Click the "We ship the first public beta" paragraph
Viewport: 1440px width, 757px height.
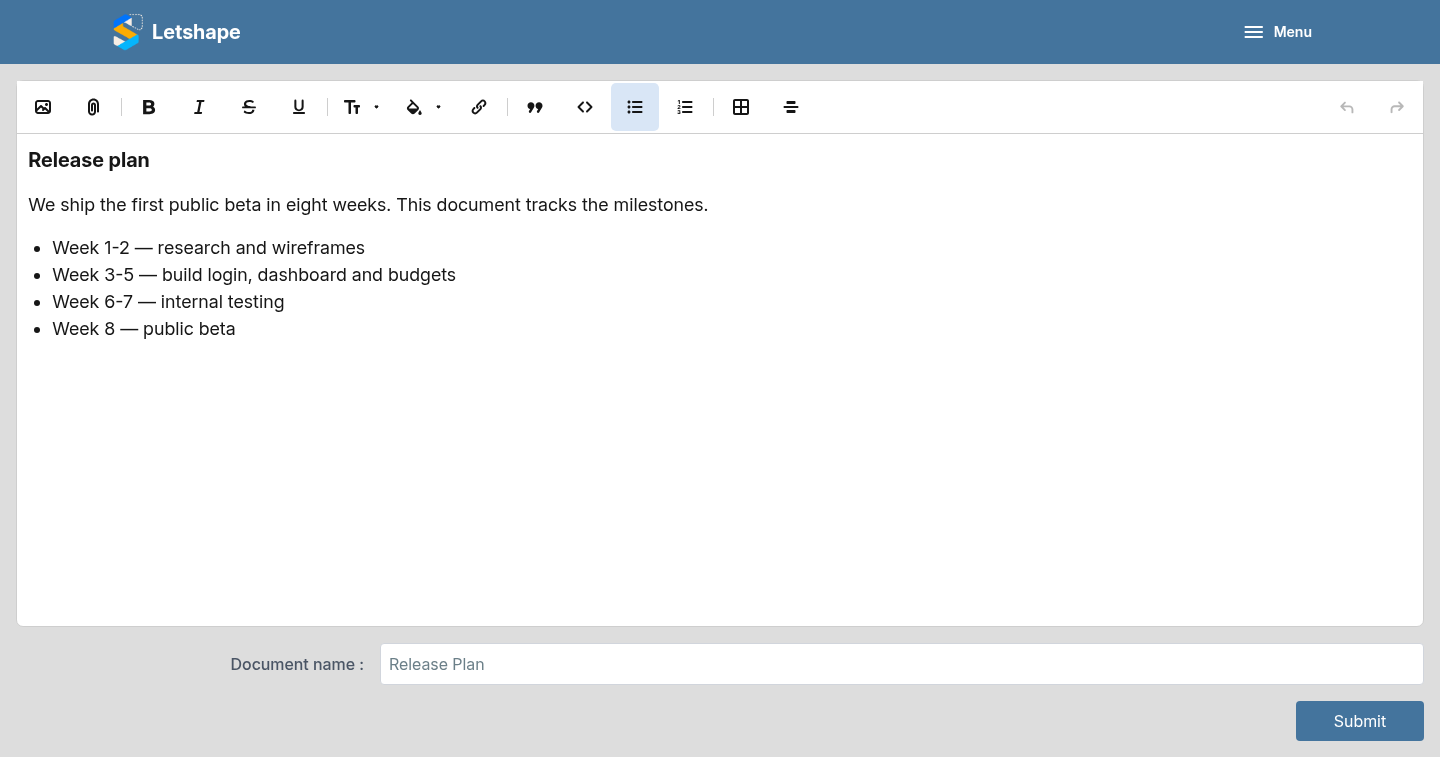[x=368, y=205]
